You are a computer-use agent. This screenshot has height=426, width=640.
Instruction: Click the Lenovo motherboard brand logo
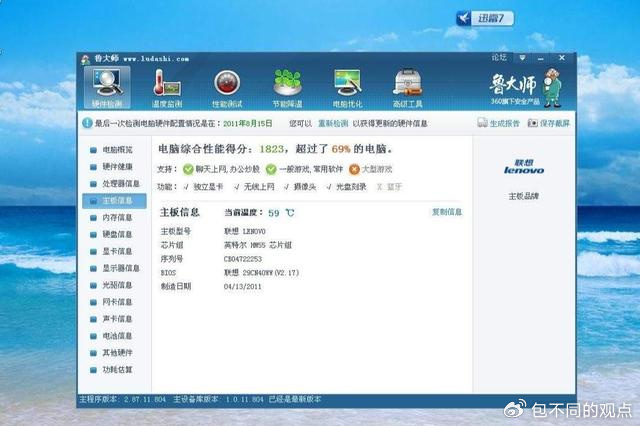pyautogui.click(x=524, y=167)
